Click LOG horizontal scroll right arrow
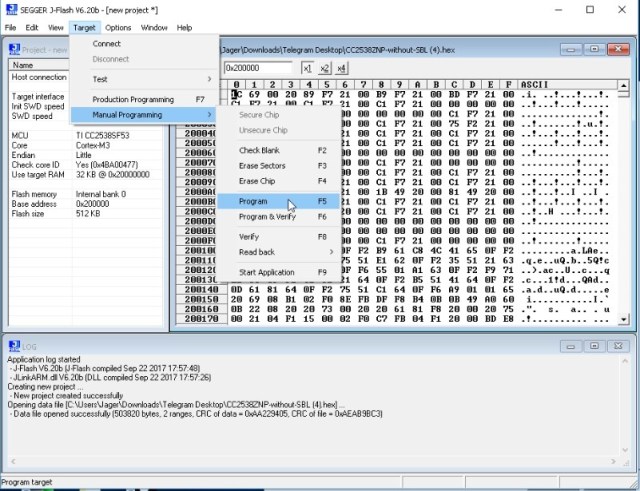 [x=613, y=462]
